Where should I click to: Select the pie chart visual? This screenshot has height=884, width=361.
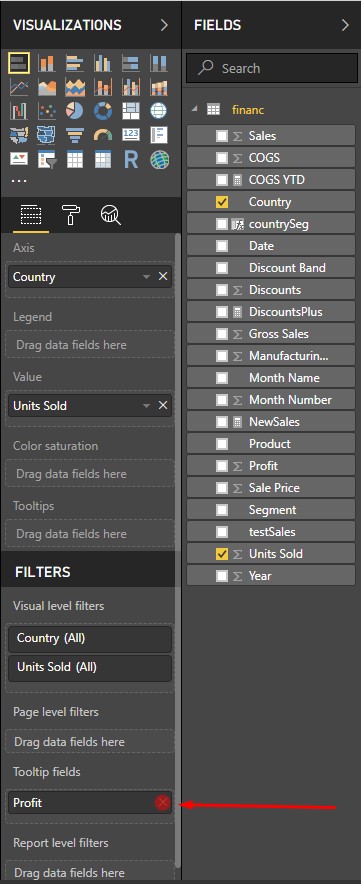point(74,111)
